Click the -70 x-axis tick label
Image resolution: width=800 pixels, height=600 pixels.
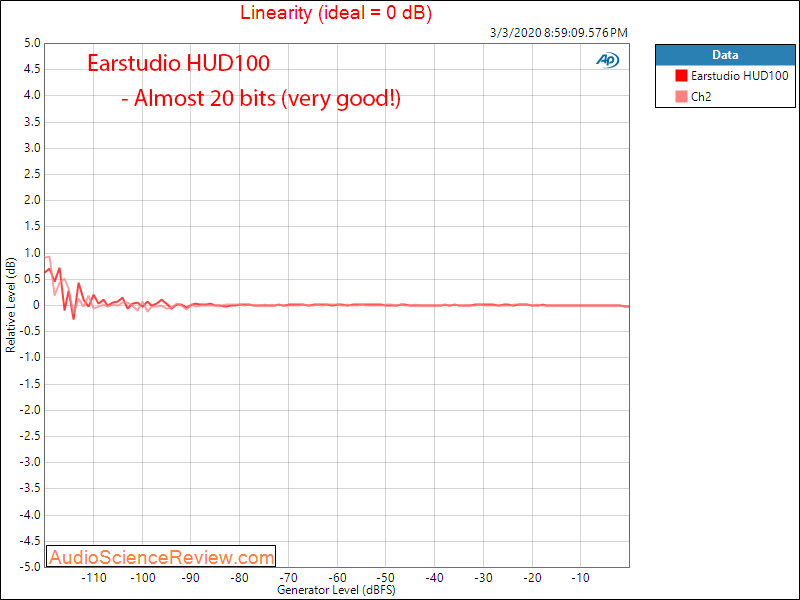click(288, 578)
